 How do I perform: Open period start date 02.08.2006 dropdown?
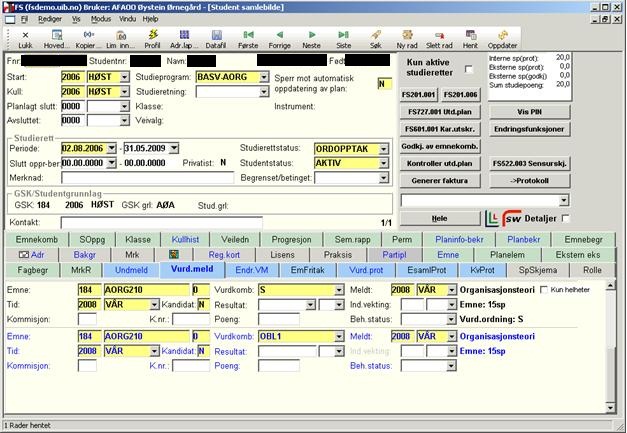click(x=112, y=148)
